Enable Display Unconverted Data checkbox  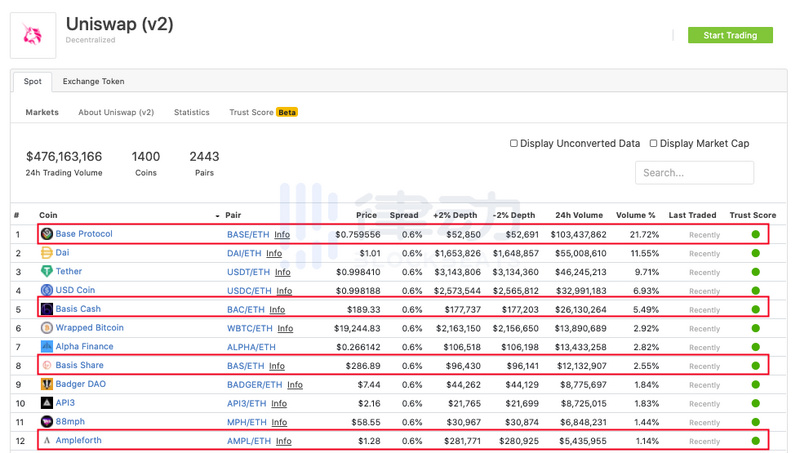(x=514, y=143)
